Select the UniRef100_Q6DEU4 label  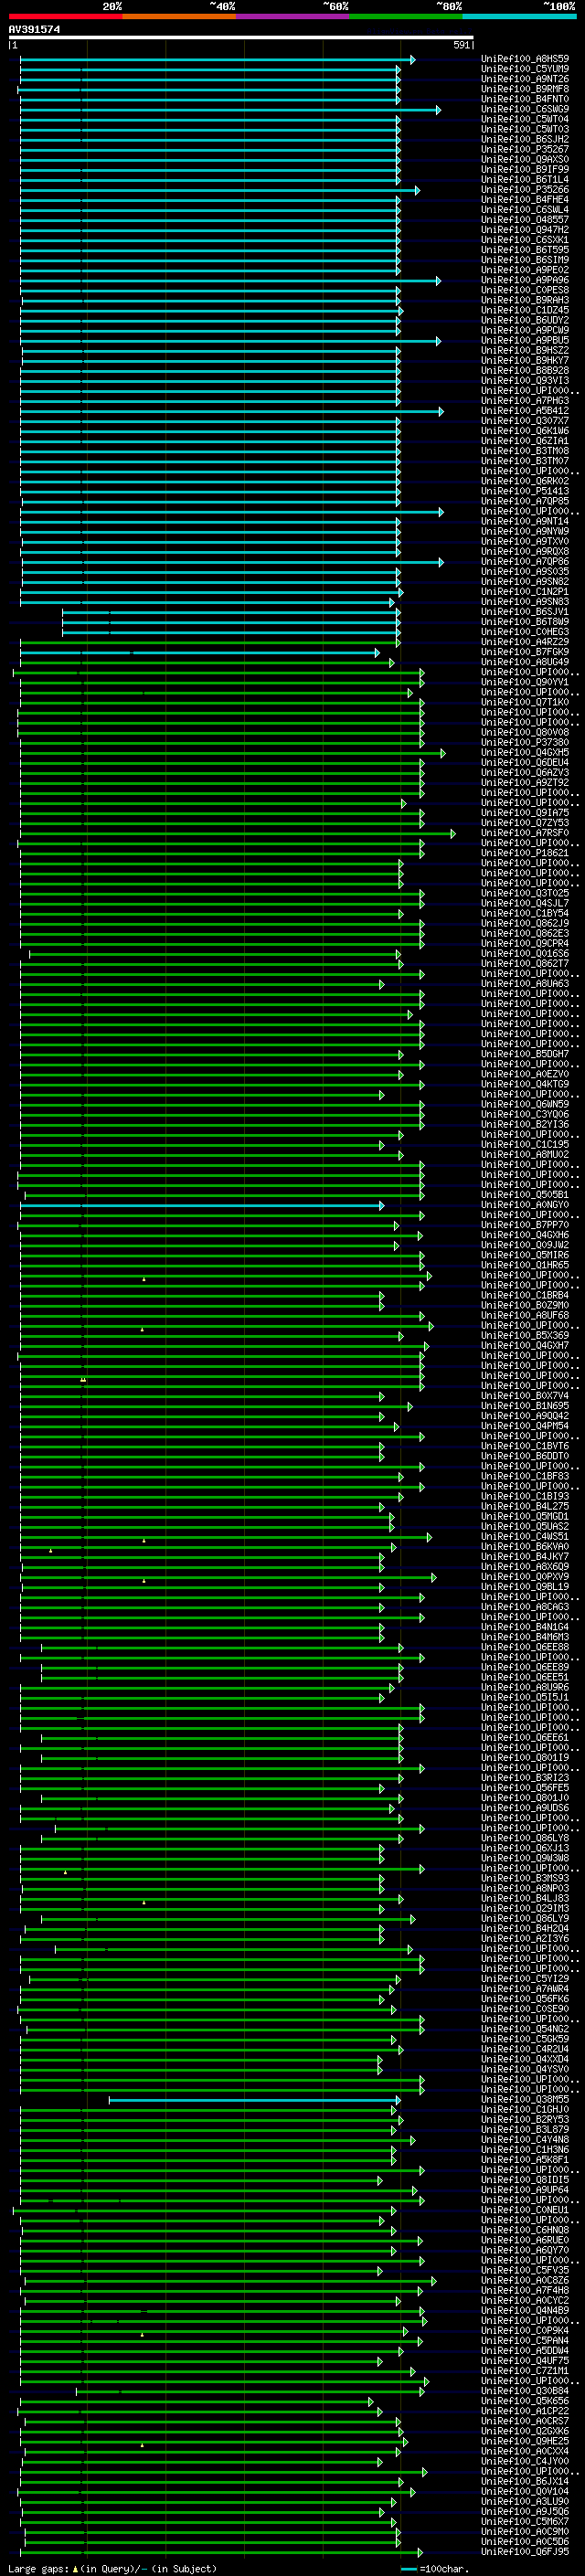pos(525,762)
